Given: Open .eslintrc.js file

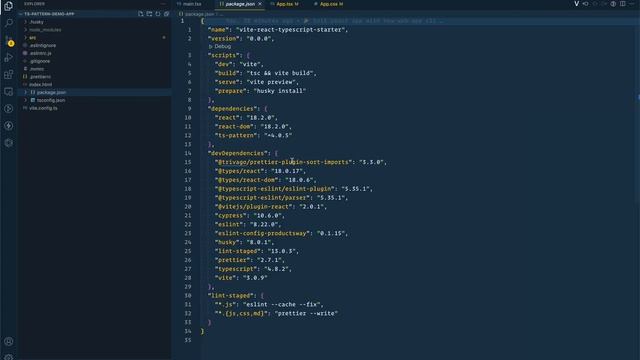Looking at the screenshot, I should 40,53.
